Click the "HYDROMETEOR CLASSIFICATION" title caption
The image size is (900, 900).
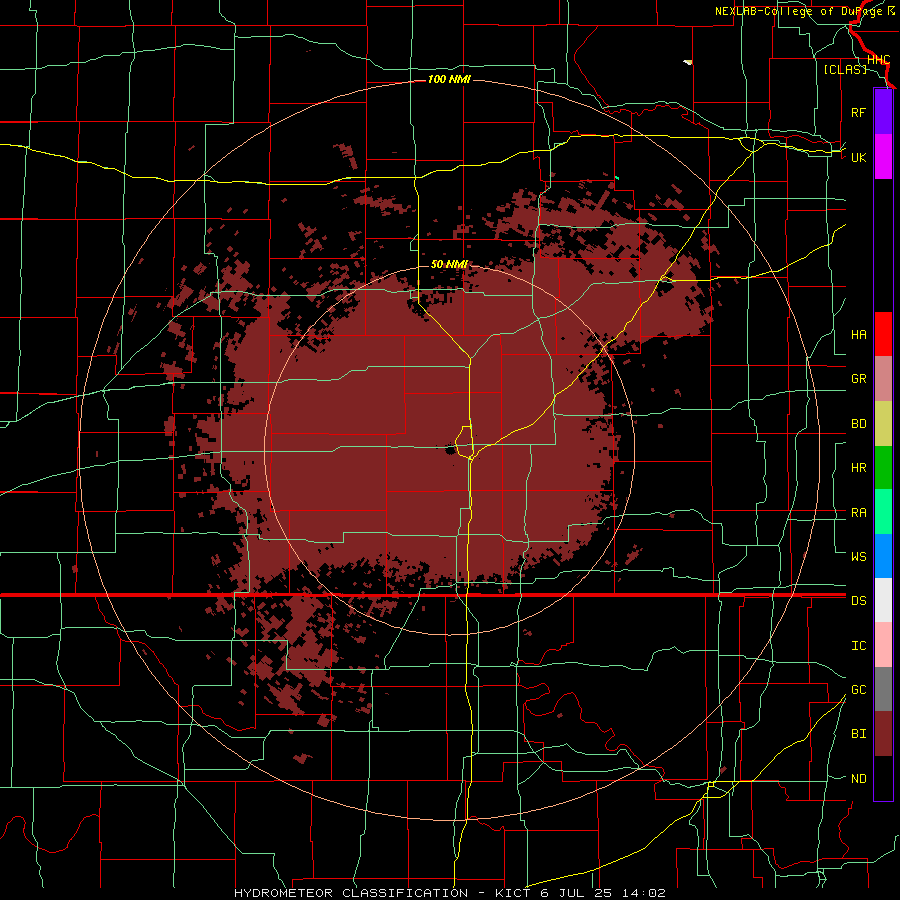pos(351,893)
